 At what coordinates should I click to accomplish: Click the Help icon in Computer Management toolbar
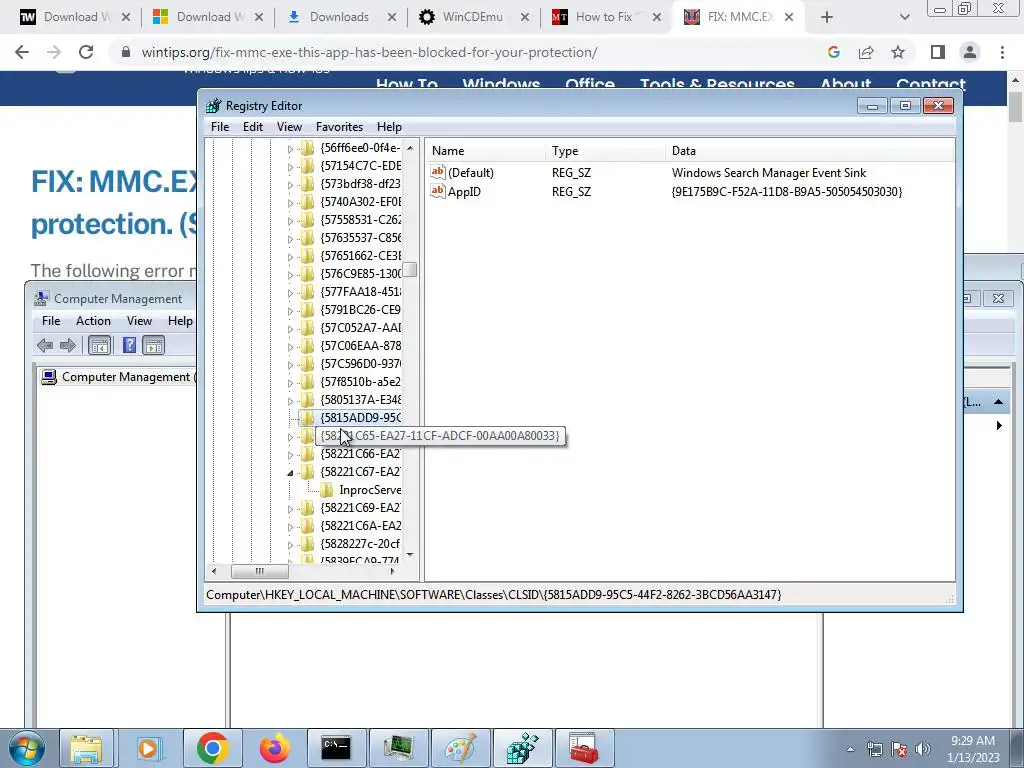129,345
